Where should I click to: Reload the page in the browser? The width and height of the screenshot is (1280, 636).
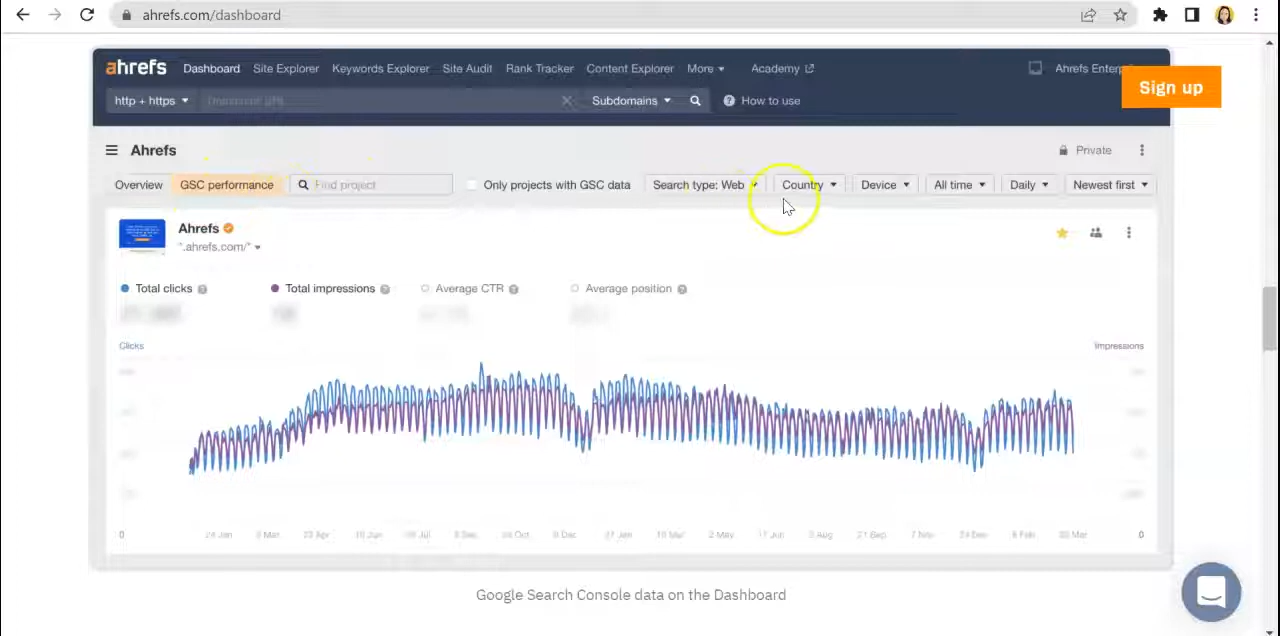[x=87, y=15]
